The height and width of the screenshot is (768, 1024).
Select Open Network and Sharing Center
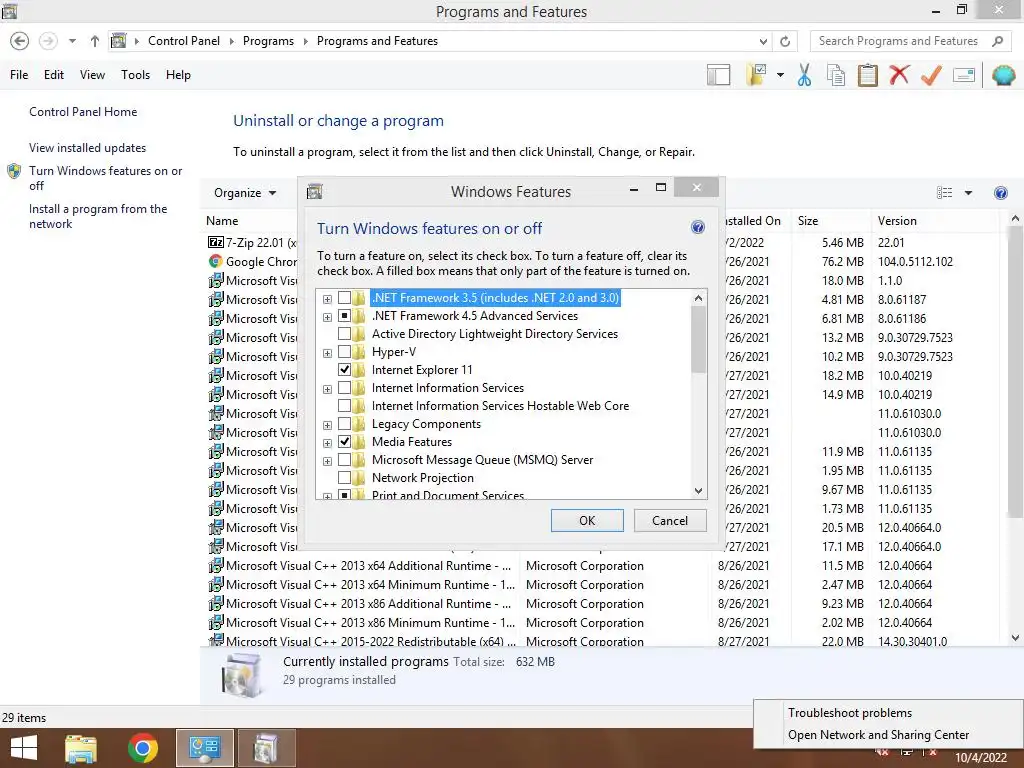tap(878, 735)
